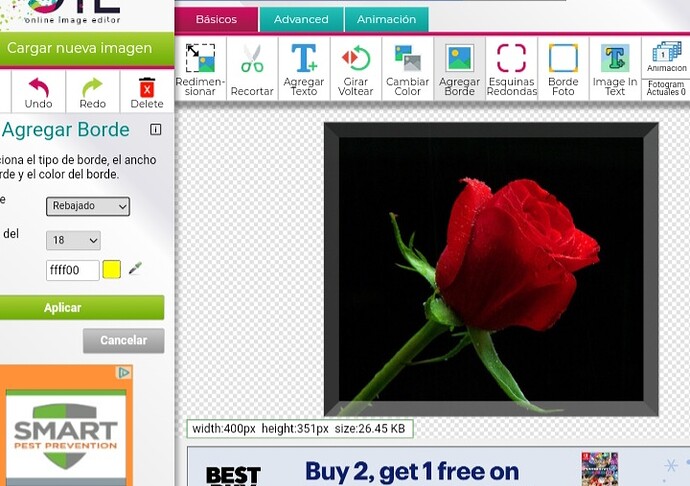Open the Esquinas Redondas tool

(511, 68)
